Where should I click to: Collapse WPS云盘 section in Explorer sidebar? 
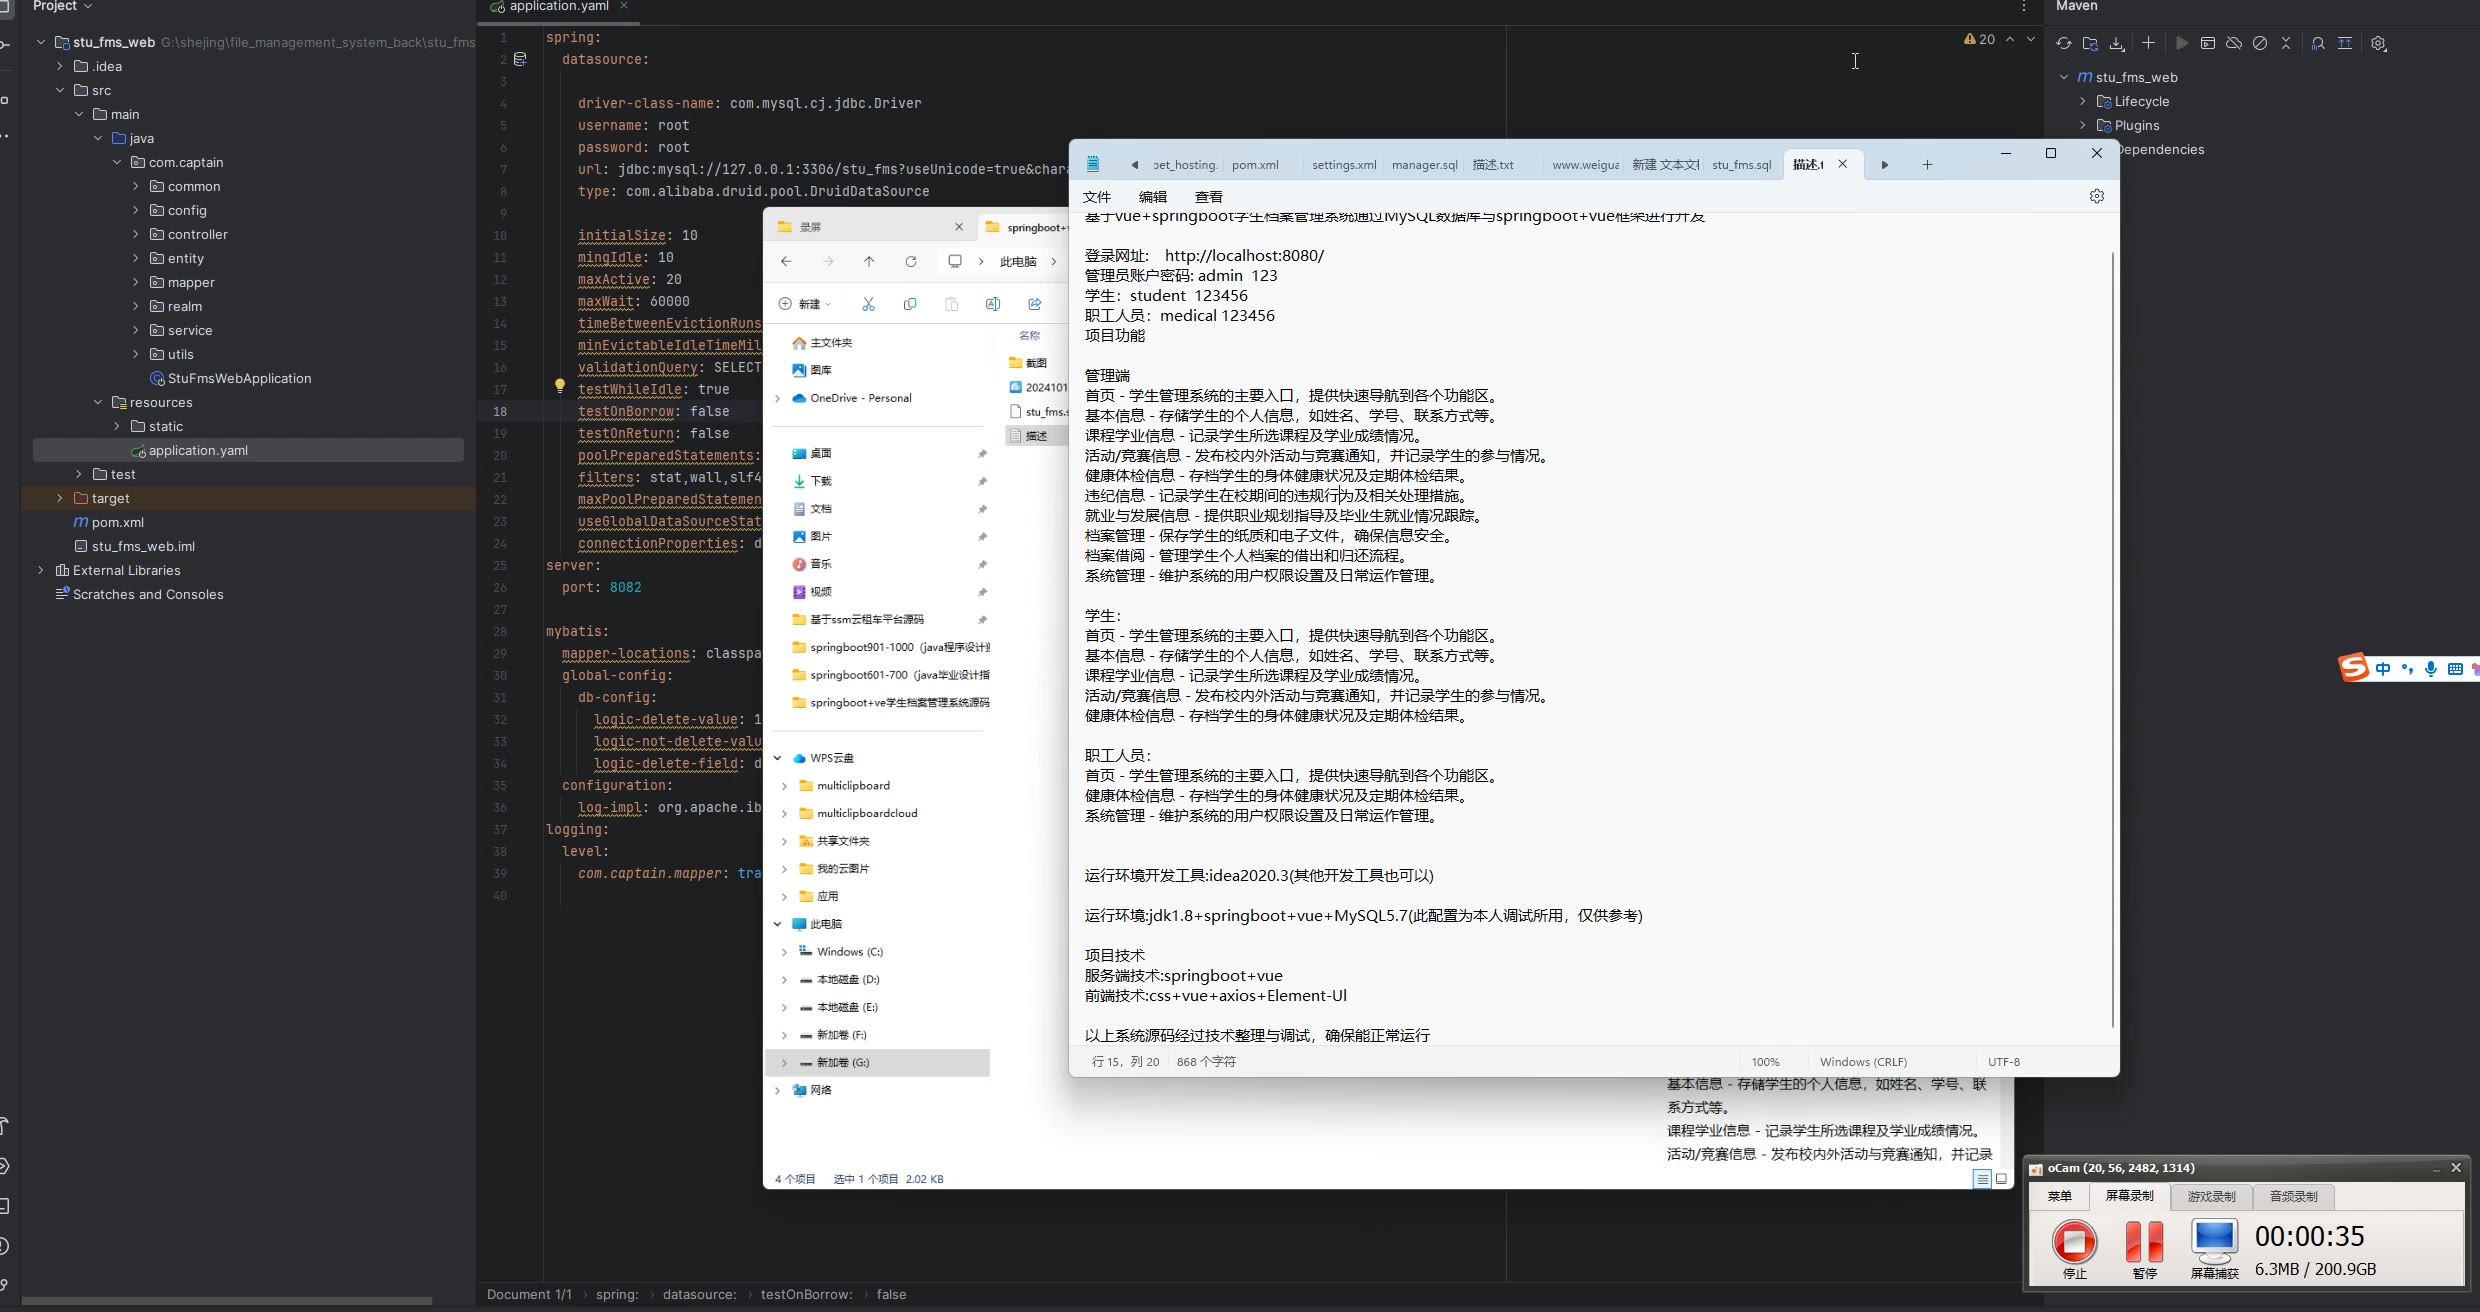778,758
